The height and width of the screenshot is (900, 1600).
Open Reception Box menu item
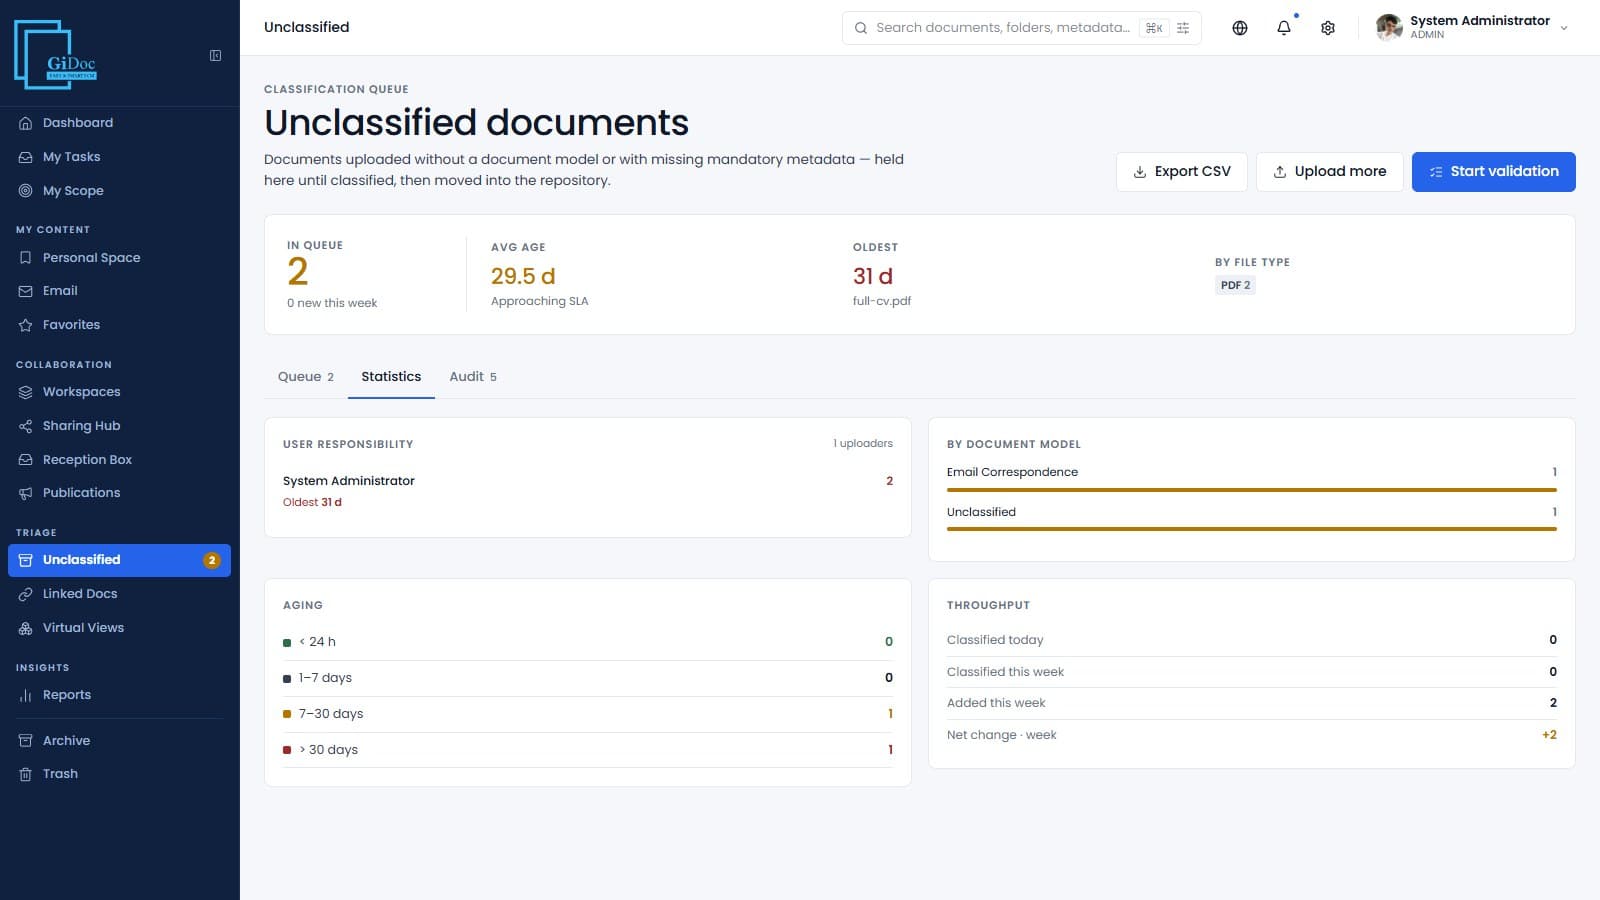tap(120, 460)
